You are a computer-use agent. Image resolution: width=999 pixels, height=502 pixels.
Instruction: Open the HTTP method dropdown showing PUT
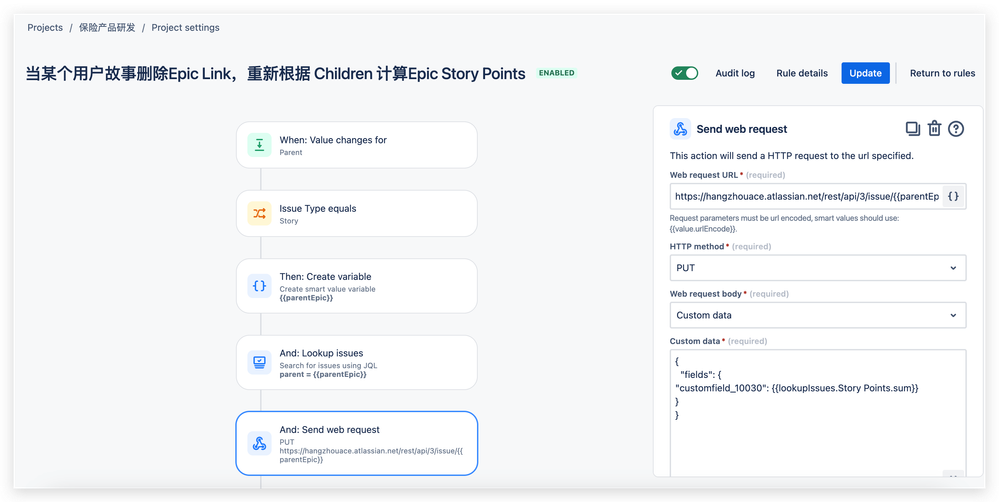pyautogui.click(x=818, y=268)
